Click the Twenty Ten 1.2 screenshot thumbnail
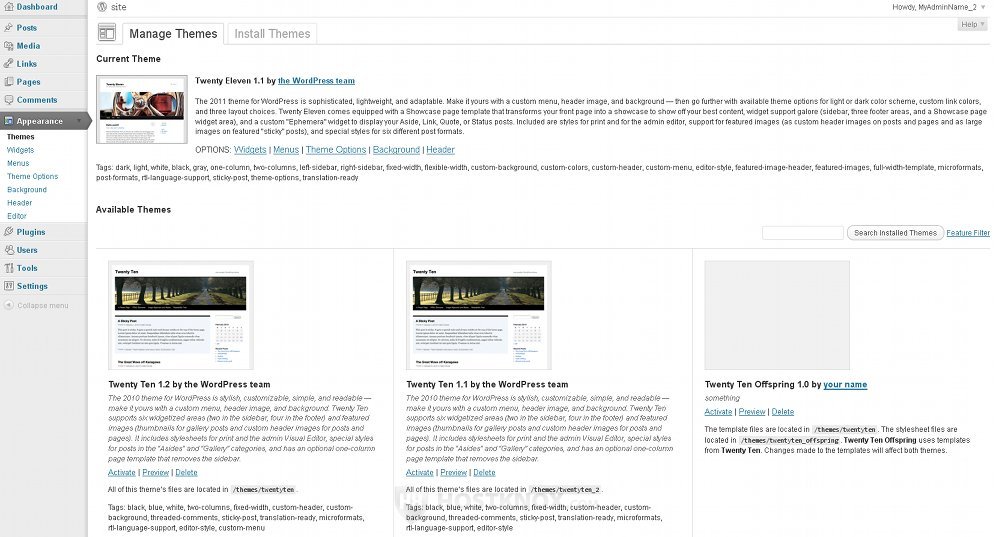The image size is (996, 537). (x=181, y=315)
